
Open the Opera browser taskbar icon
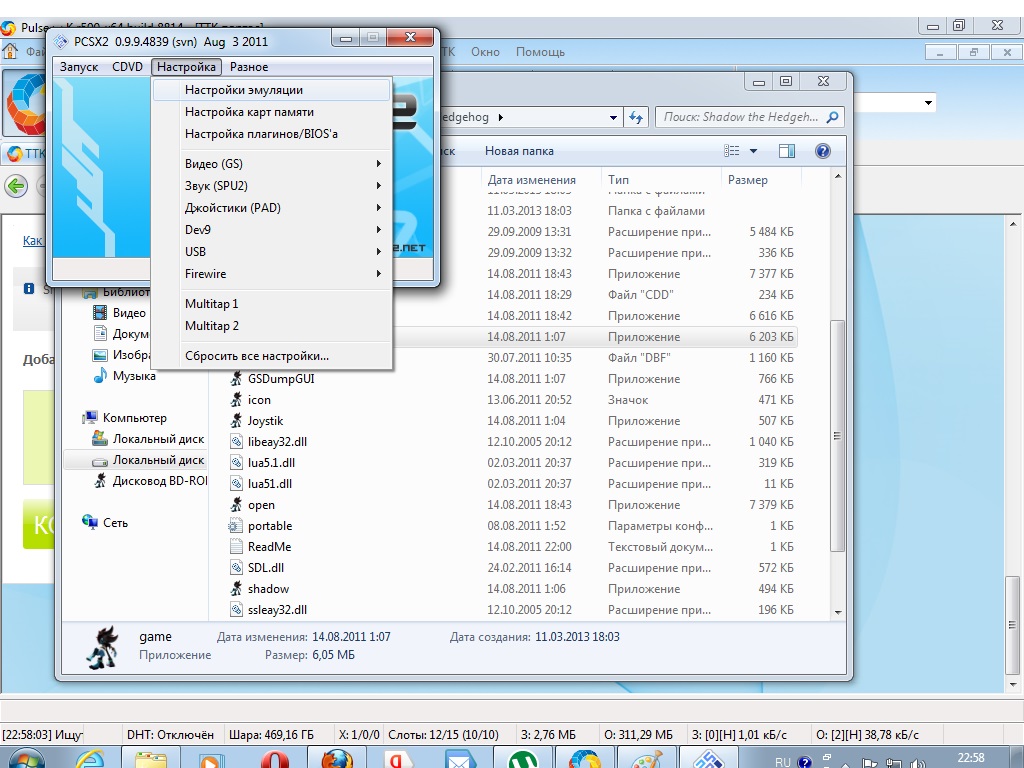275,759
